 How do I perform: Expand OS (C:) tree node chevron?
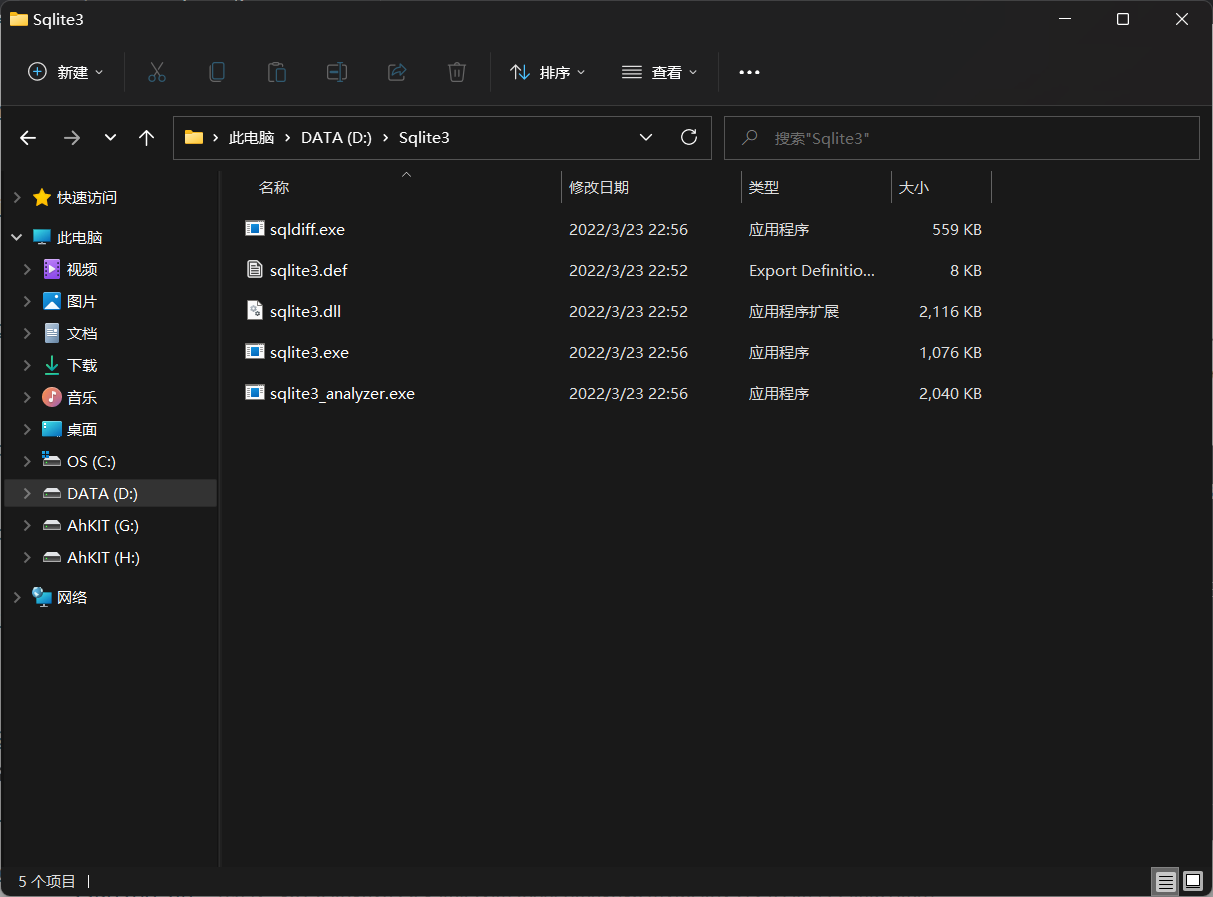(27, 462)
